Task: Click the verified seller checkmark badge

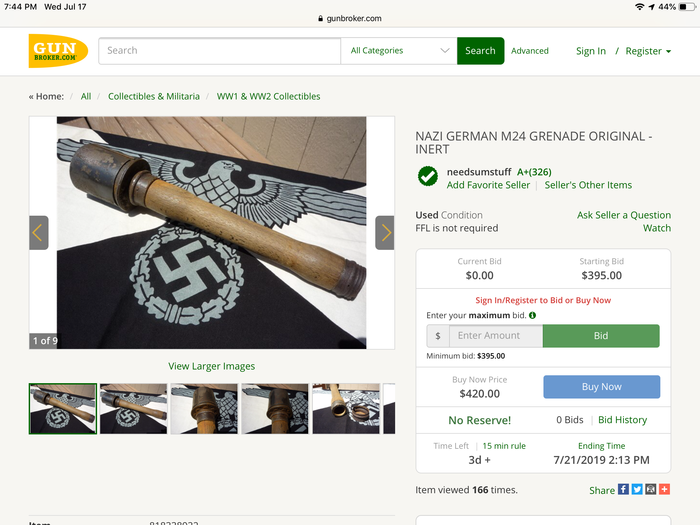Action: pyautogui.click(x=428, y=177)
